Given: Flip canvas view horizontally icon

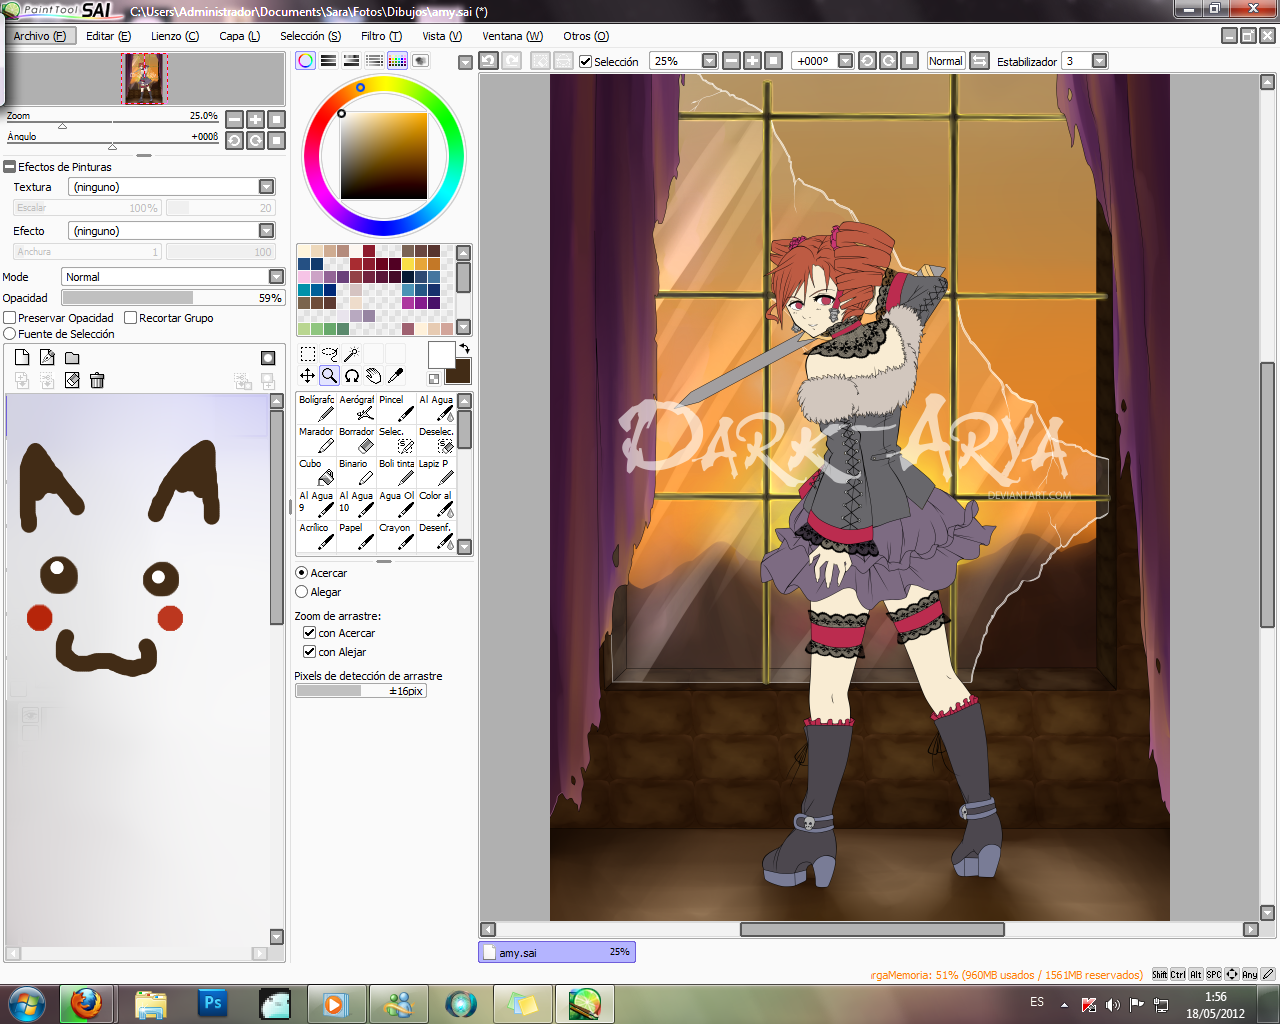Looking at the screenshot, I should pos(980,61).
